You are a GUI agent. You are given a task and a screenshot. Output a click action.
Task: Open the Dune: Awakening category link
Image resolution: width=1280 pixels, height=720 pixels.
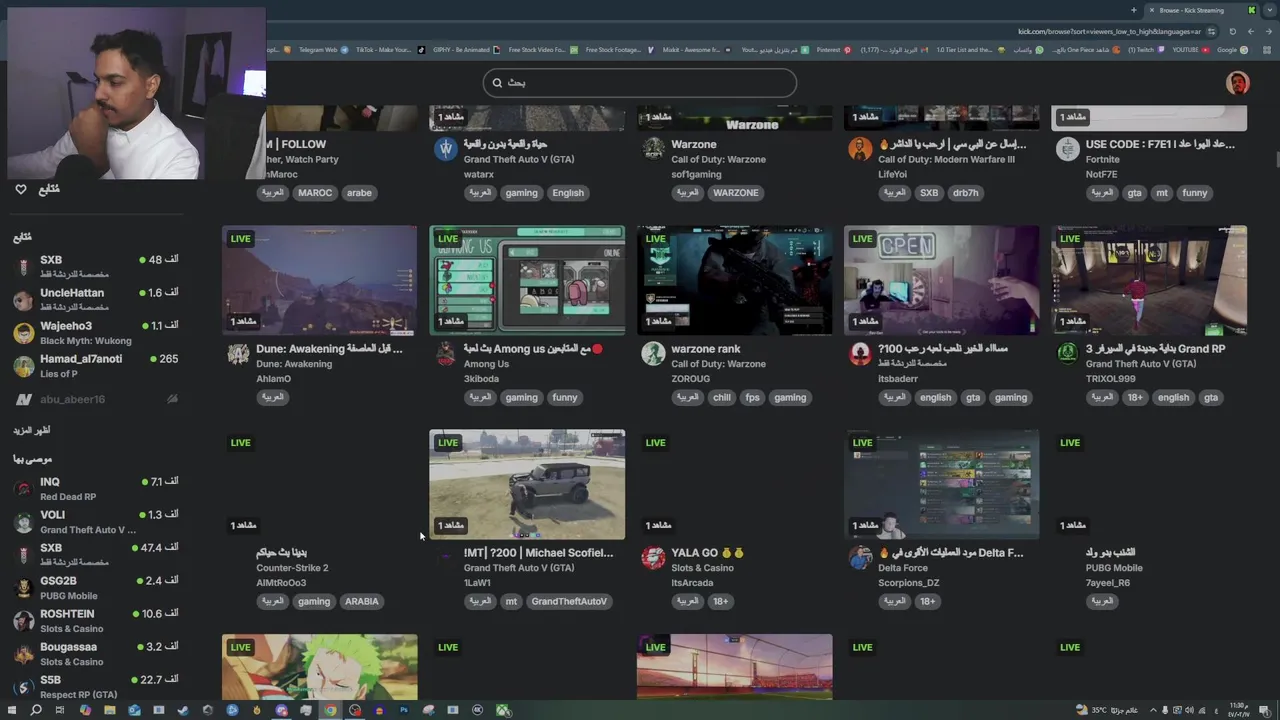(294, 364)
